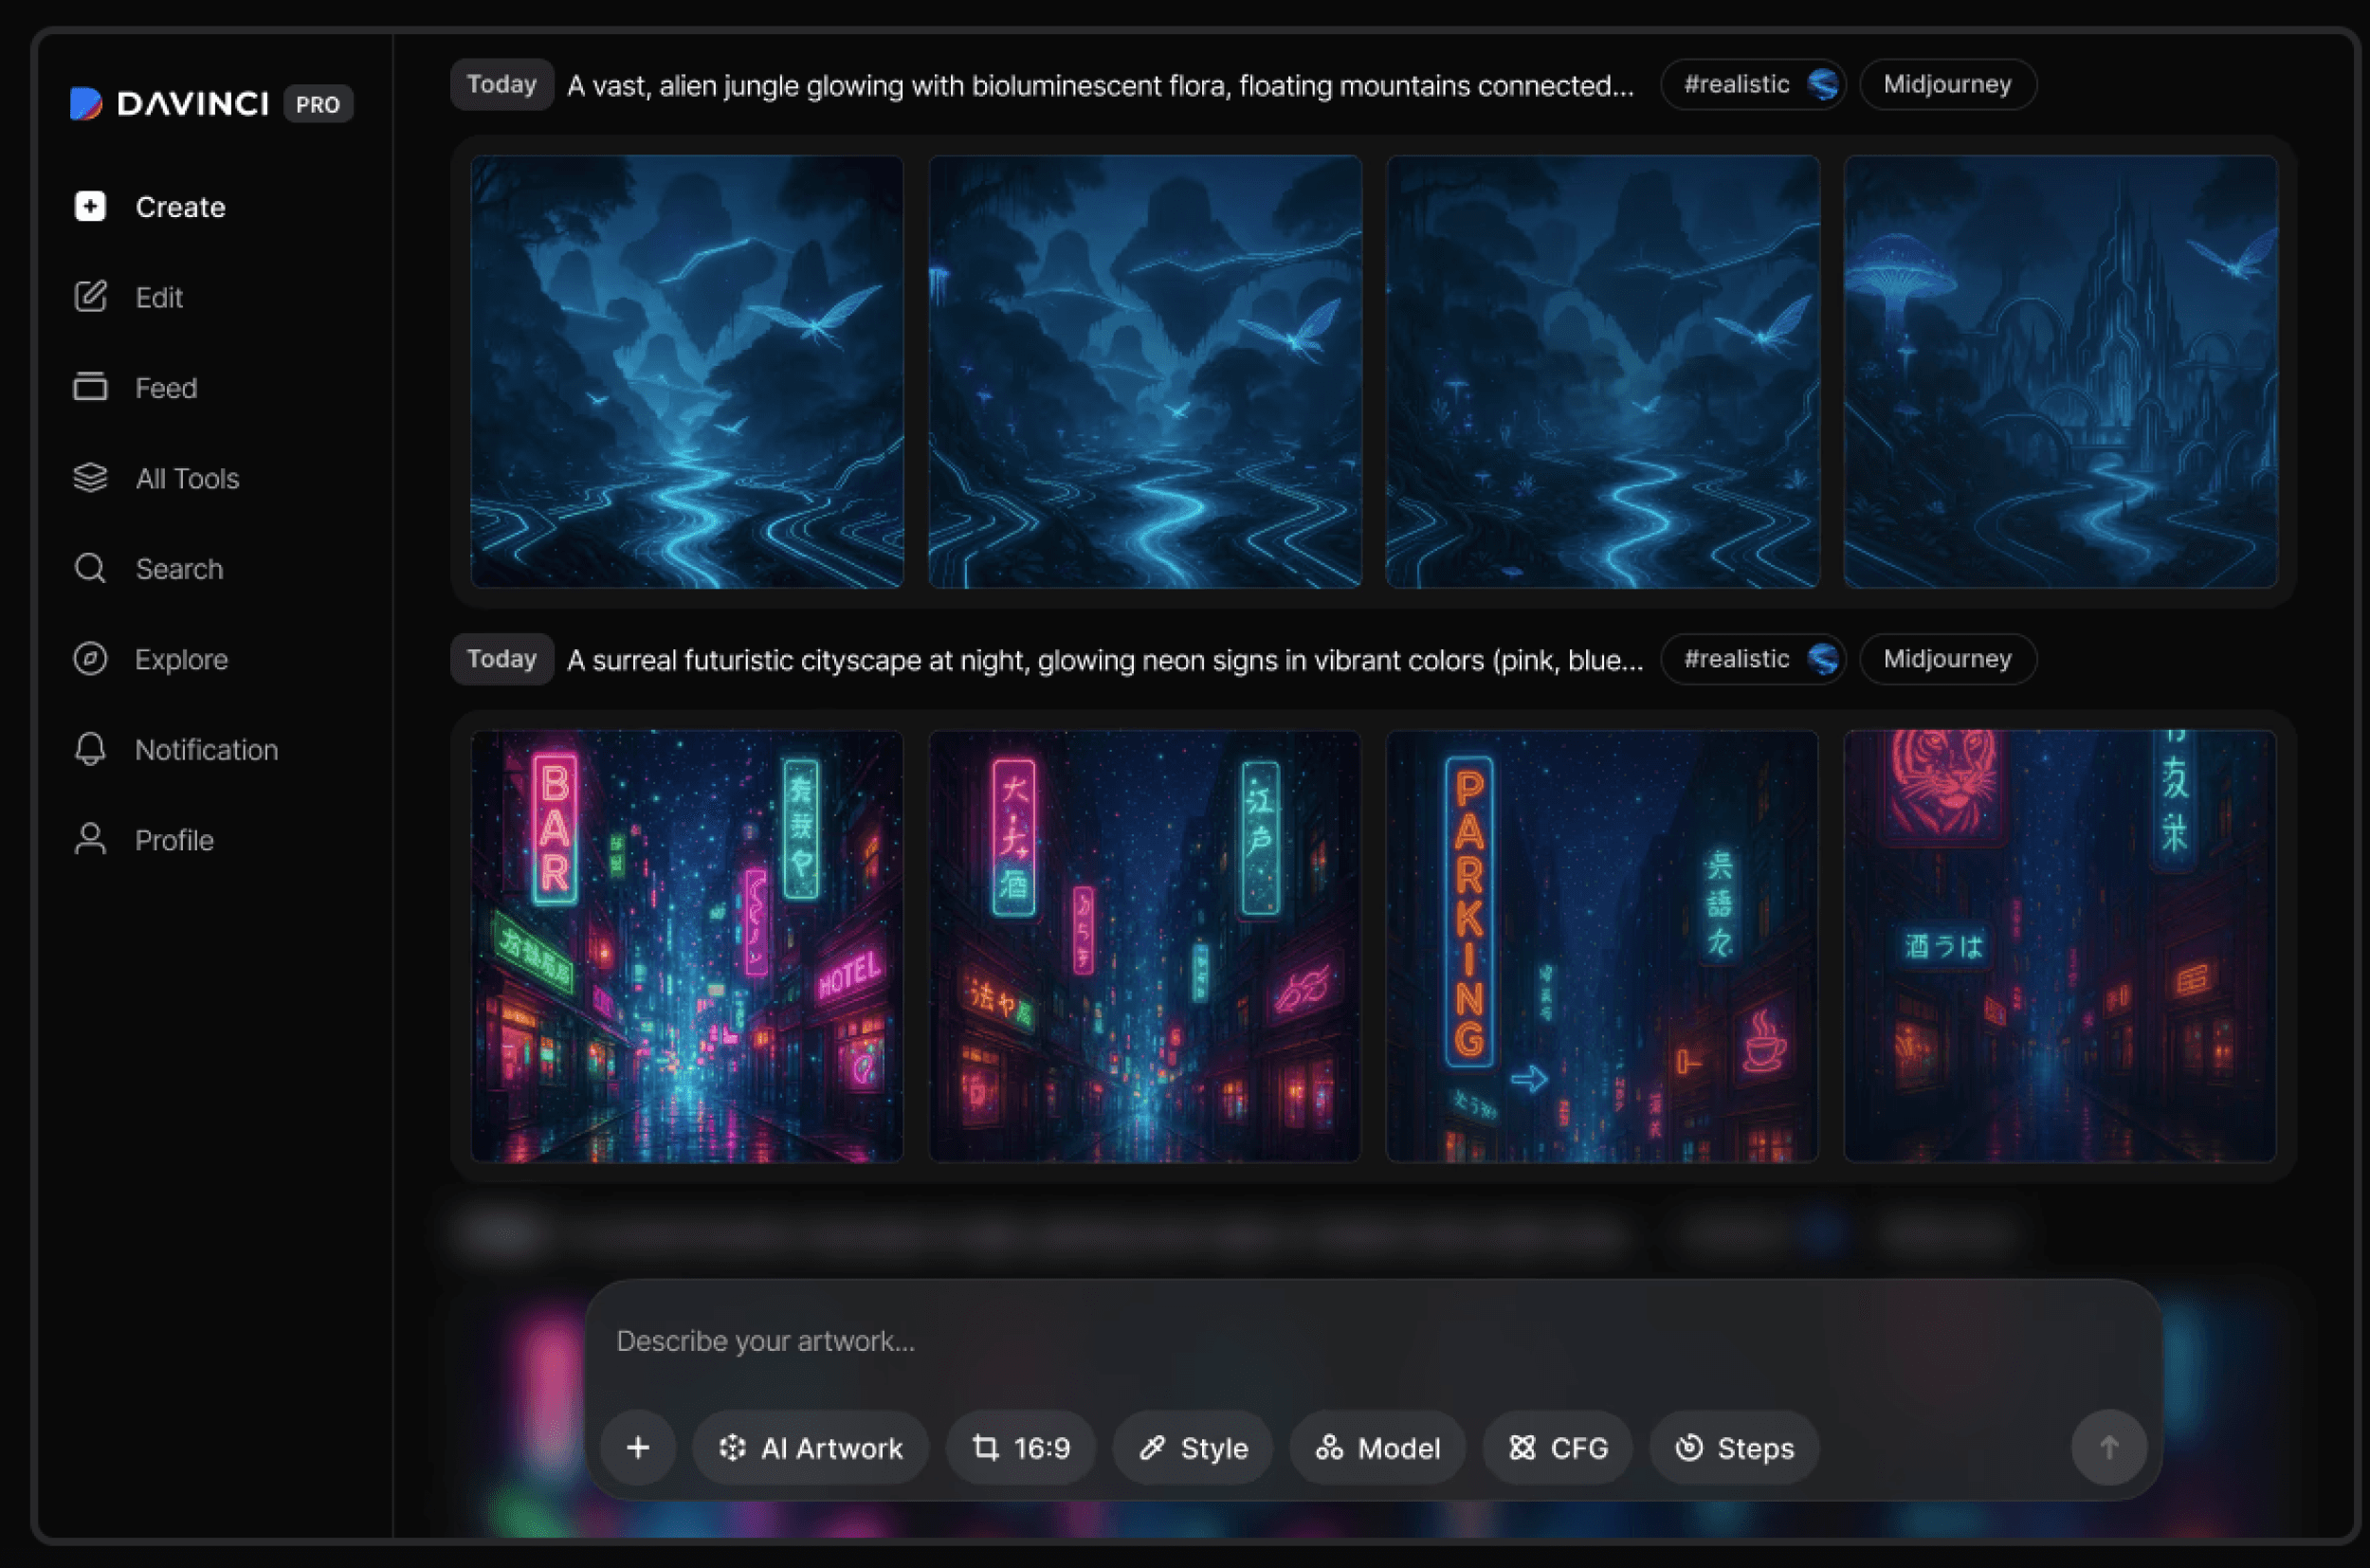Open the Feed icon in sidebar
The height and width of the screenshot is (1568, 2370).
(90, 387)
